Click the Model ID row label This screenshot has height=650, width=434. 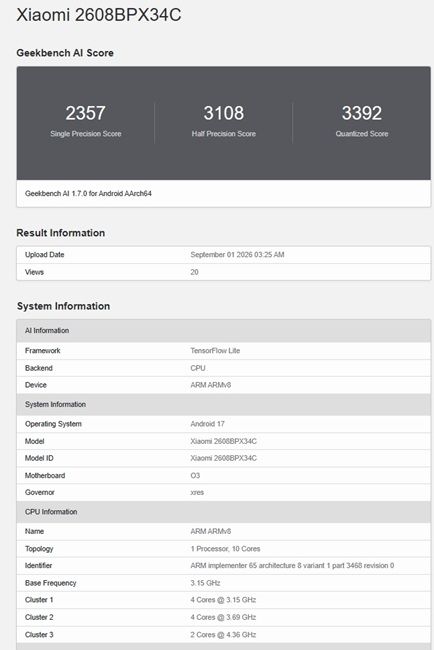click(x=39, y=458)
